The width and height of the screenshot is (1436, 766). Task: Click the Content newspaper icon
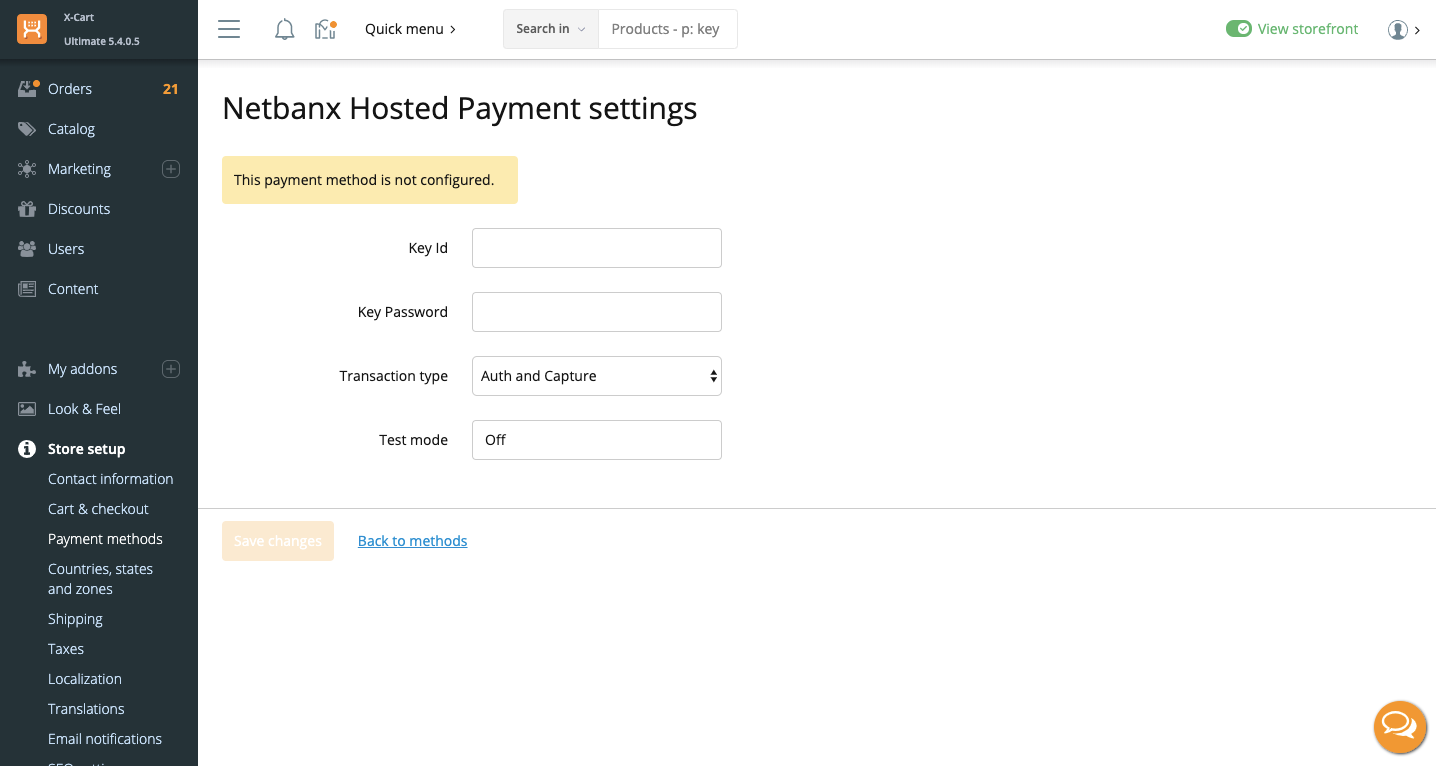[x=27, y=289]
